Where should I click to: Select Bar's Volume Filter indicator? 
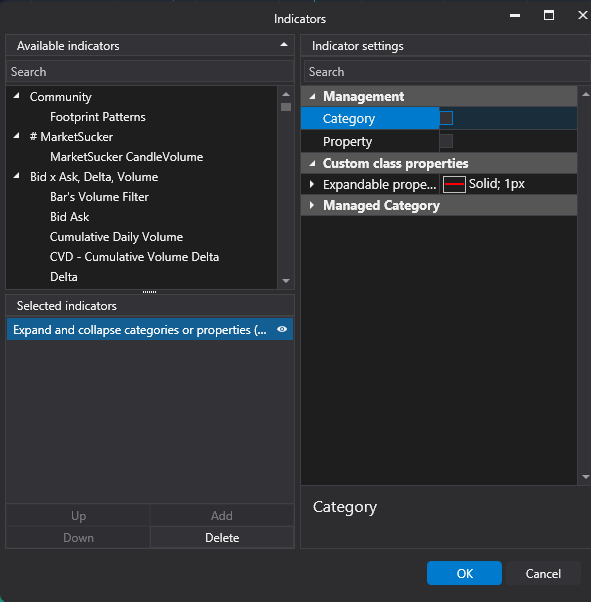click(x=99, y=197)
